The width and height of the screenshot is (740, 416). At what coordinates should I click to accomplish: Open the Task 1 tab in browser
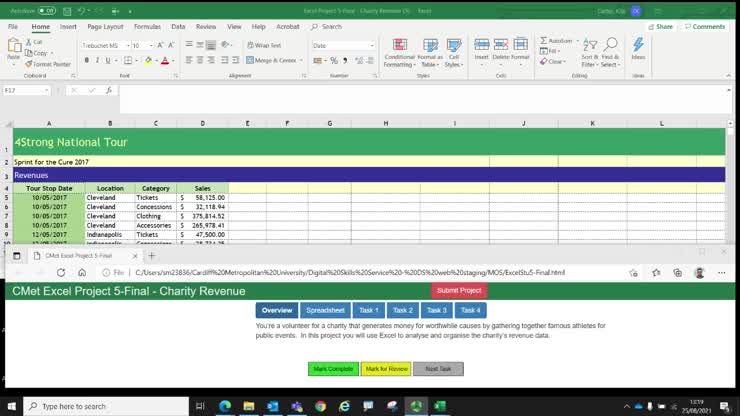tap(369, 310)
